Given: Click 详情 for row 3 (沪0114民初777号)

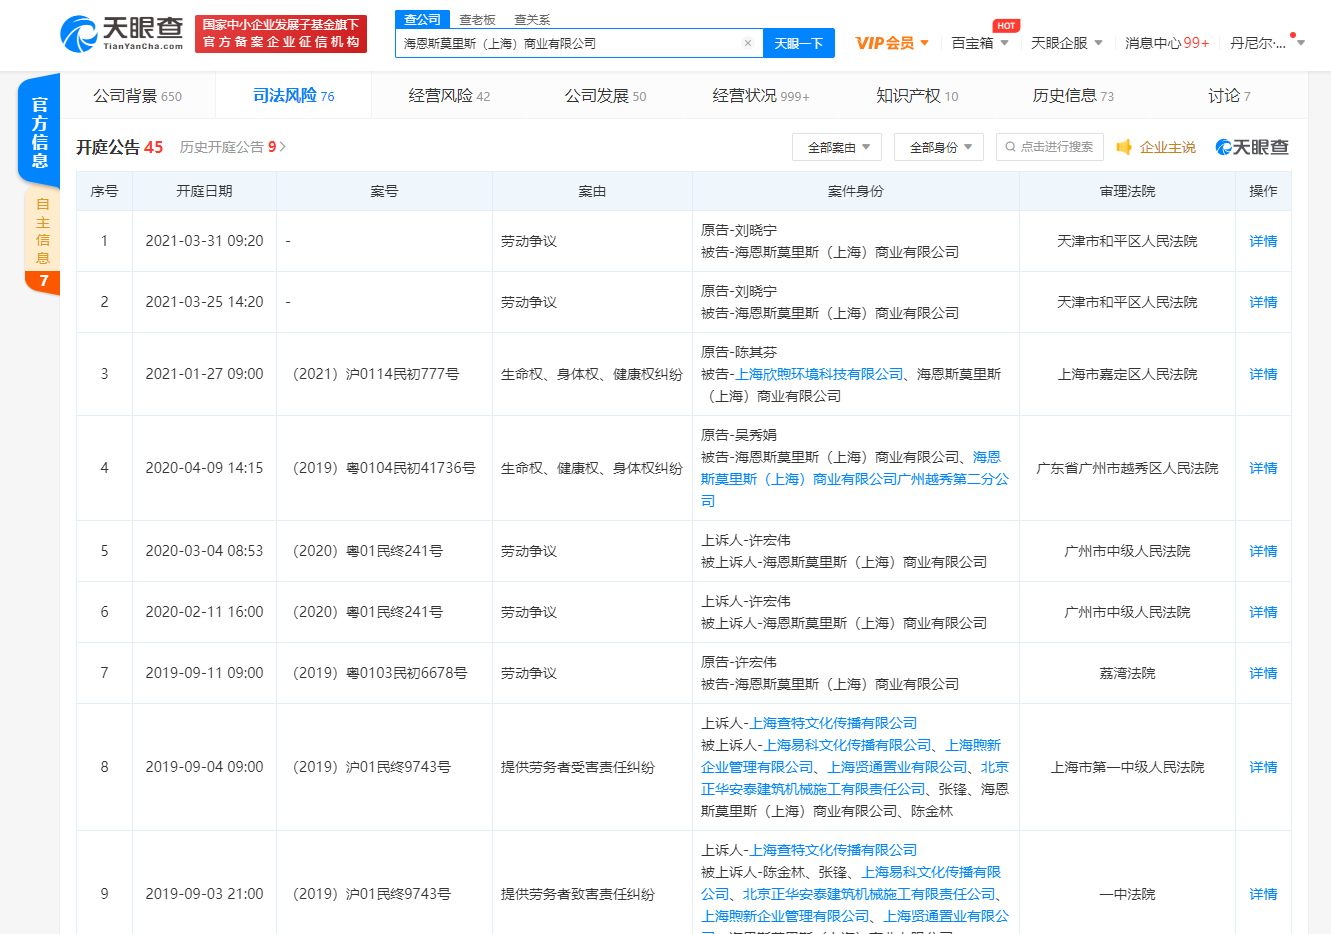Looking at the screenshot, I should coord(1263,374).
